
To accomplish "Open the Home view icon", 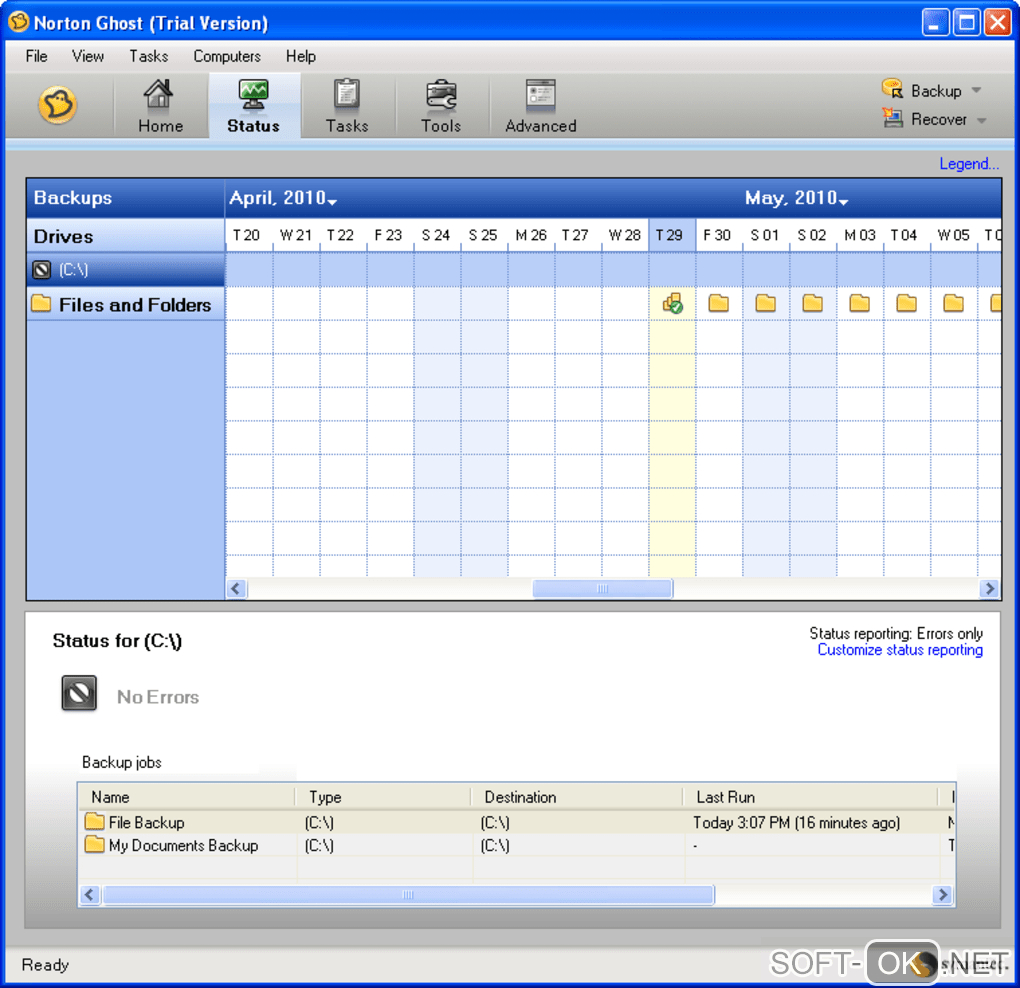I will coord(159,94).
